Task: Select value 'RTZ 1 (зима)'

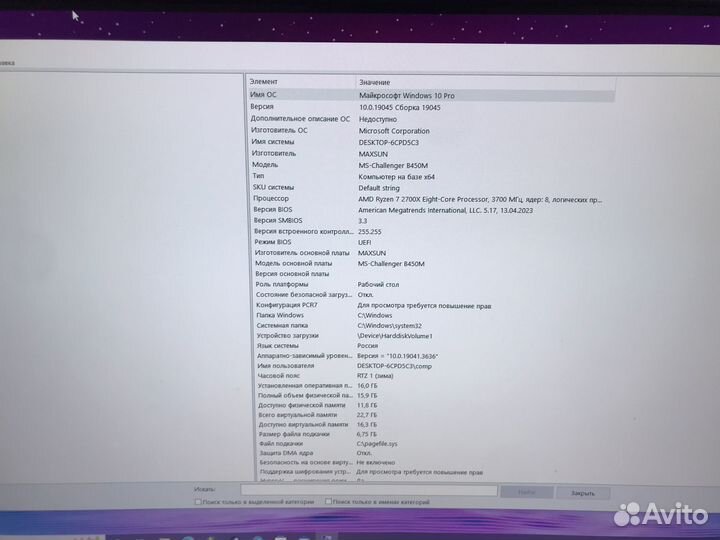Action: (x=375, y=376)
